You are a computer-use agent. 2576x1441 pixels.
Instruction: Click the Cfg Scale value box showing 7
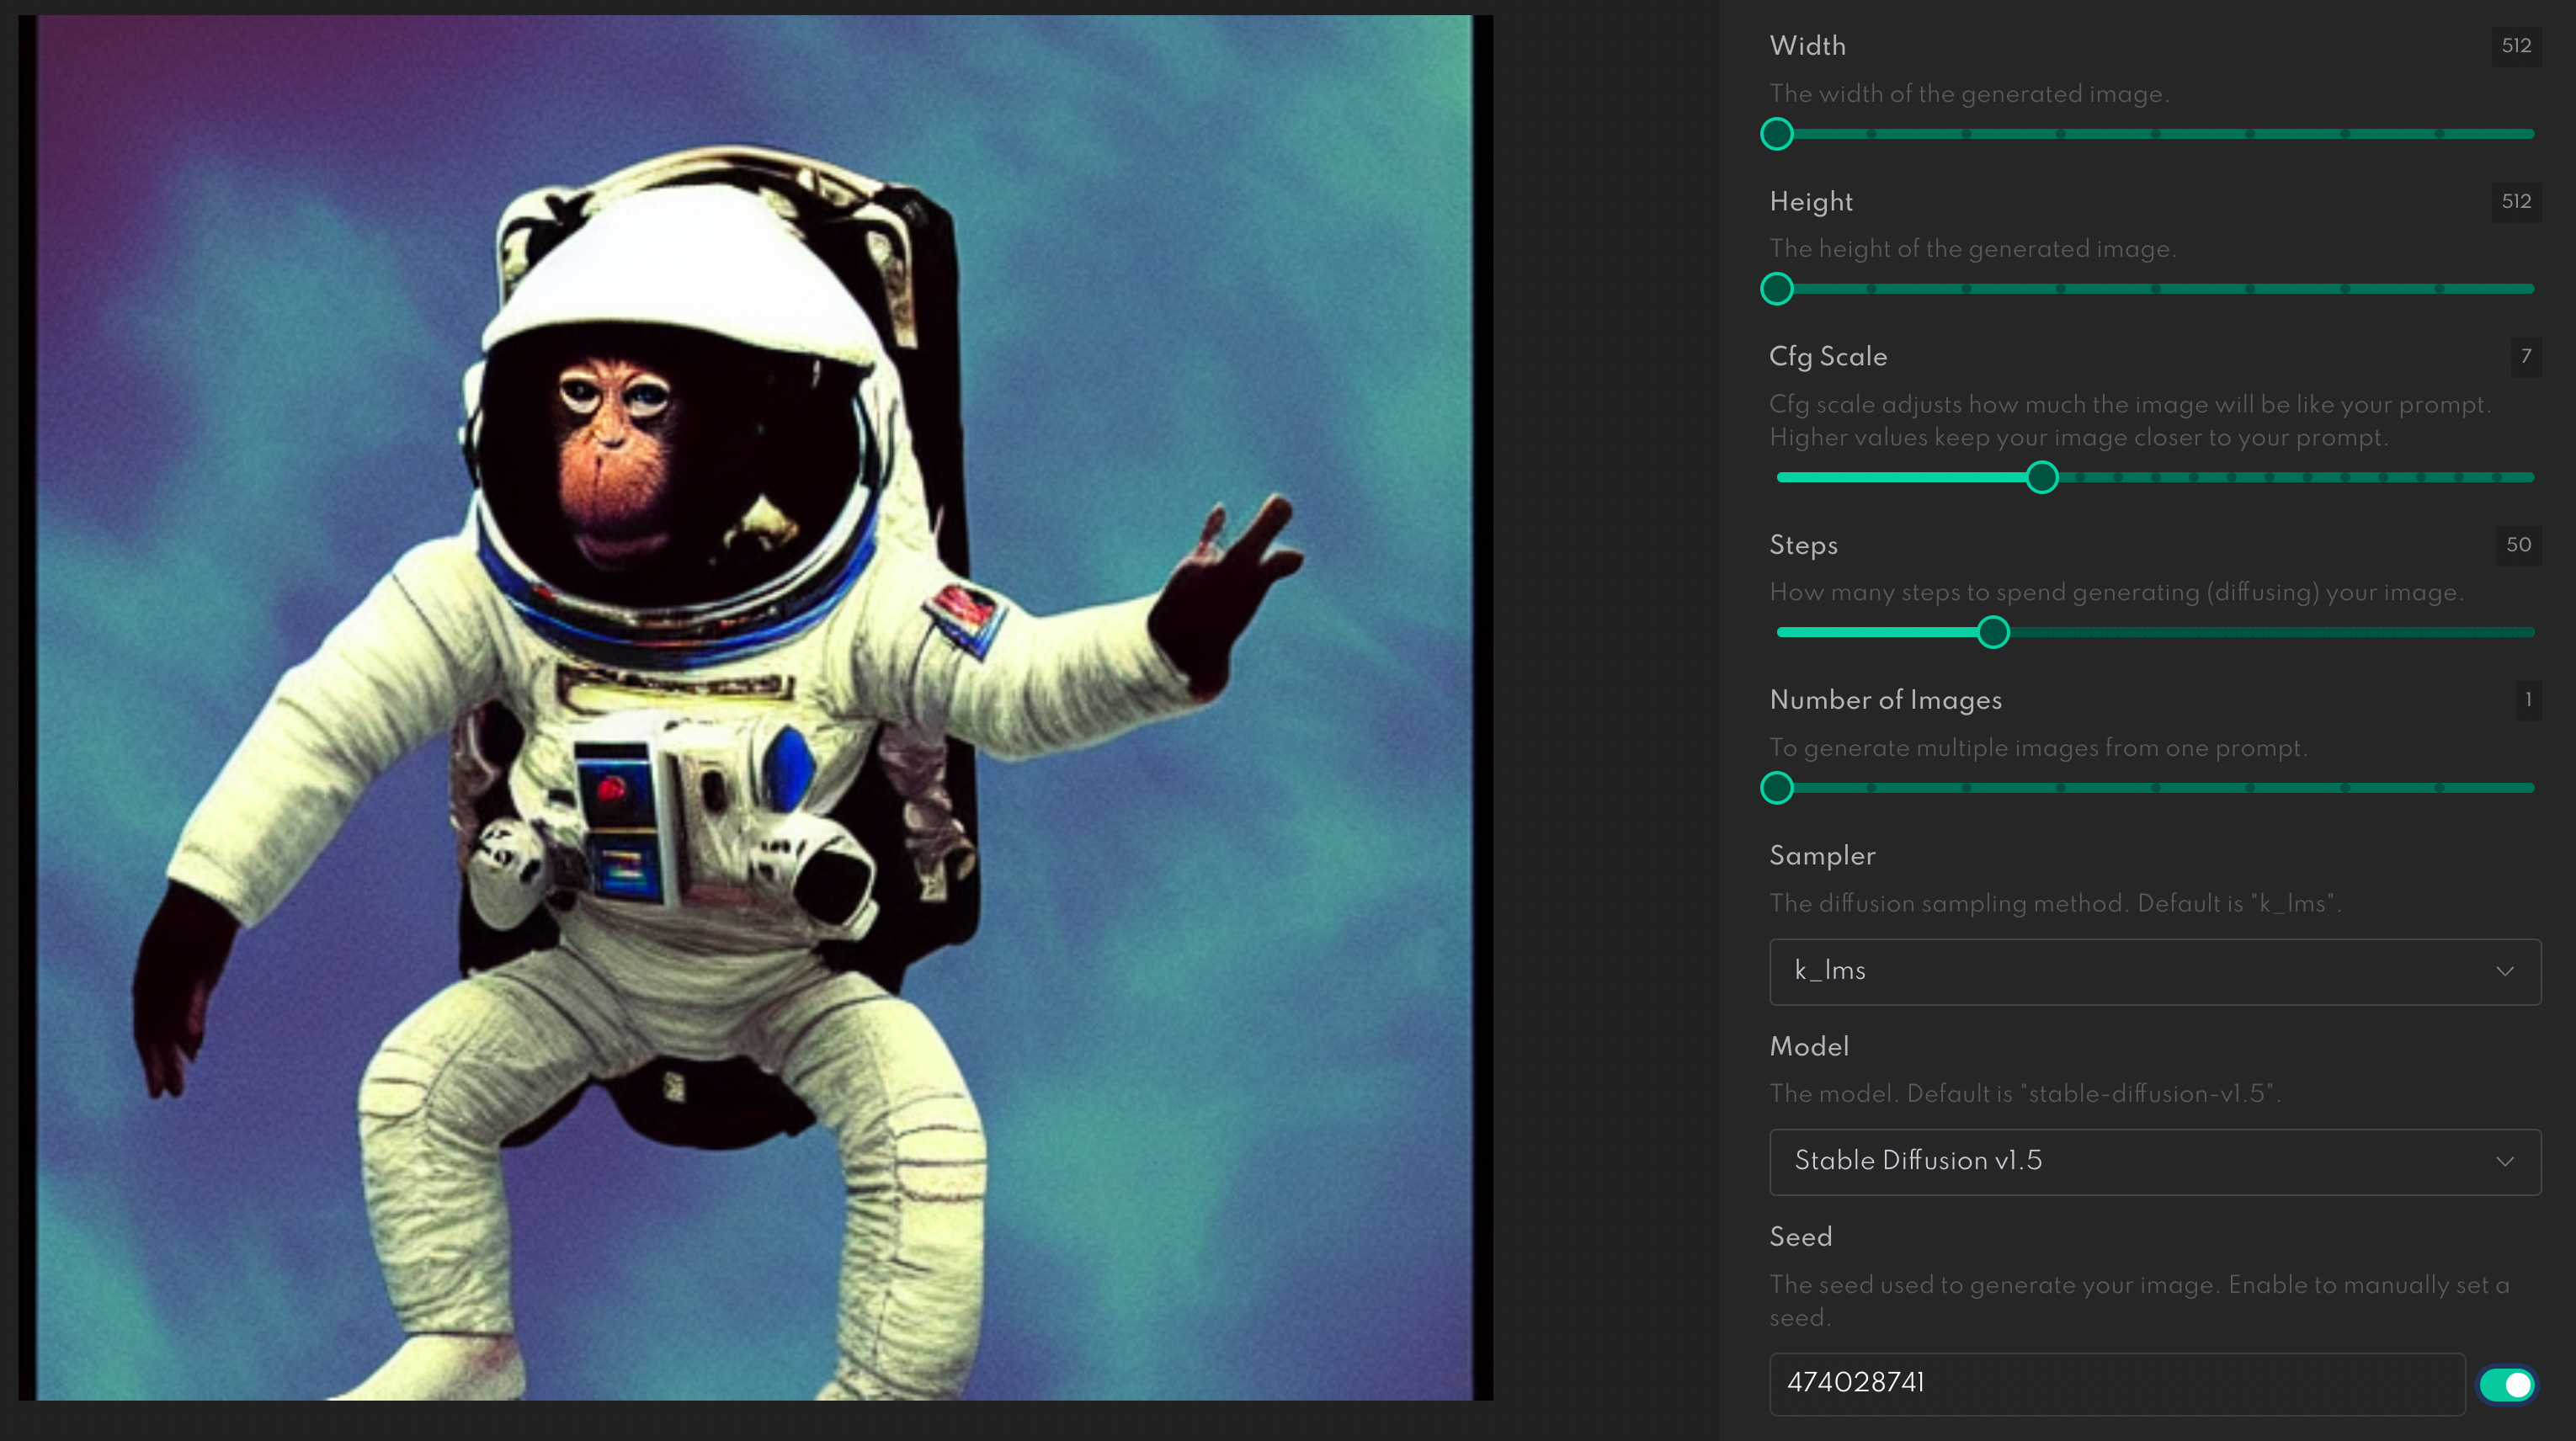(x=2526, y=356)
